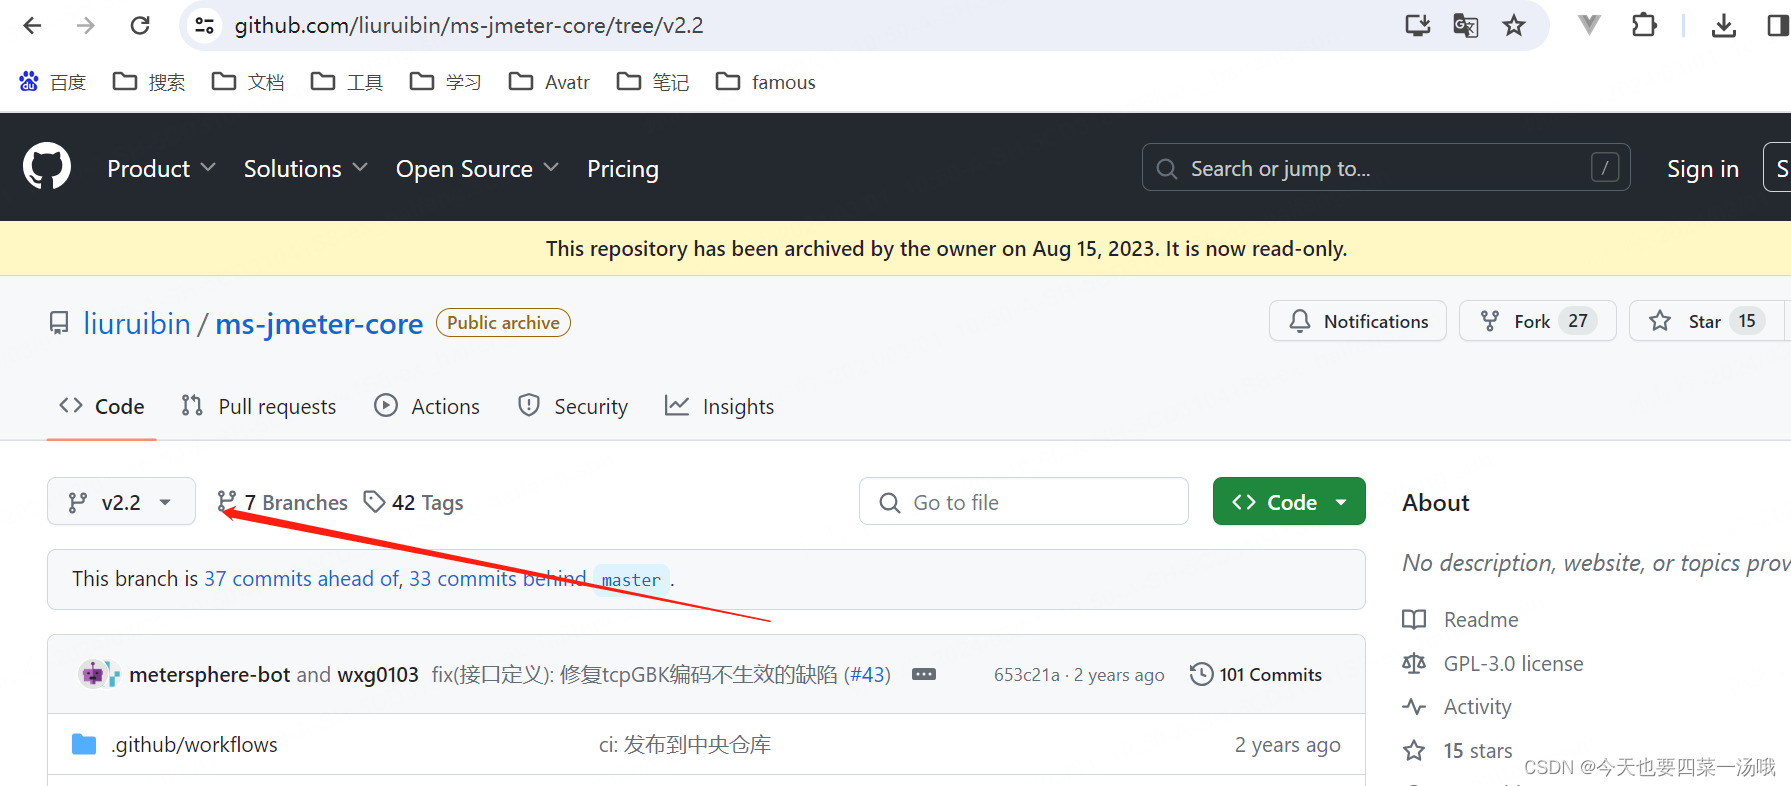
Task: Open the Pricing page
Action: [623, 169]
